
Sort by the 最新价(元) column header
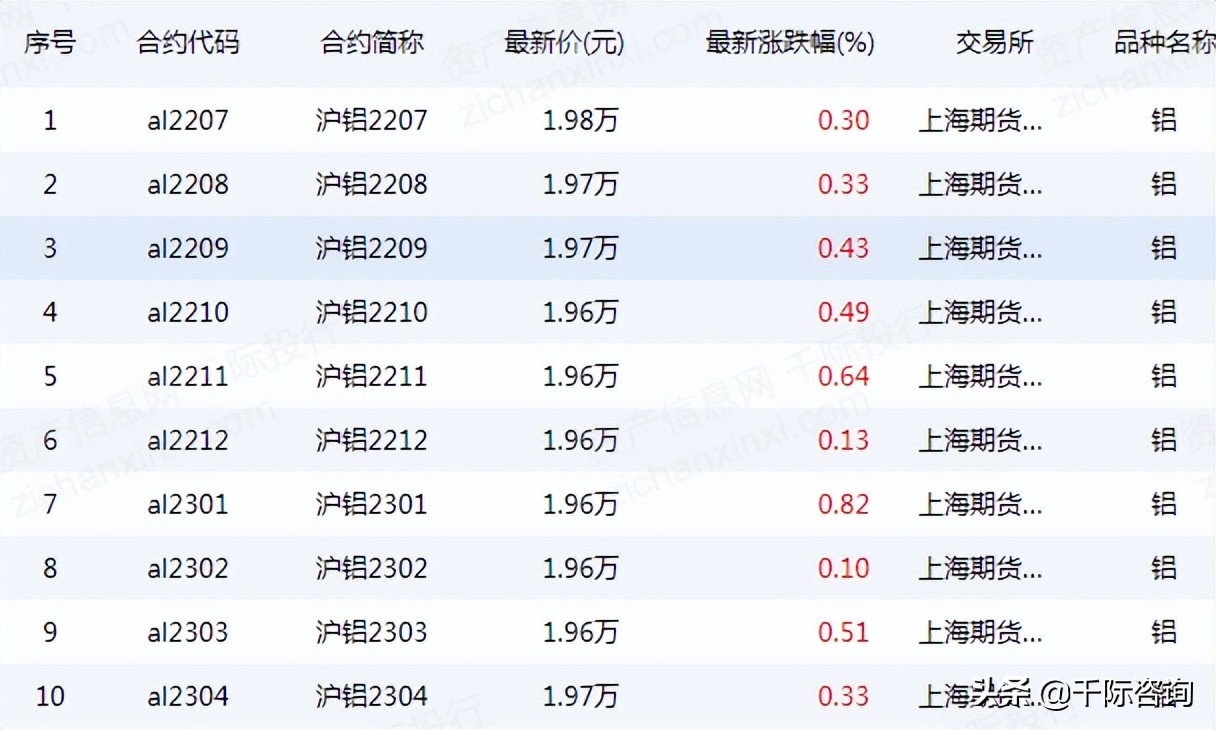pyautogui.click(x=563, y=43)
